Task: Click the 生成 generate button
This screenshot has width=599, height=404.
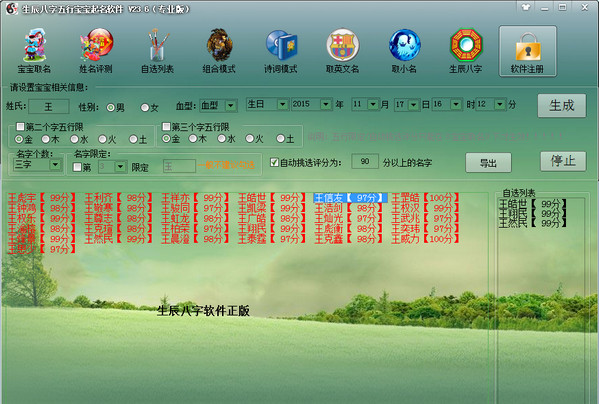Action: tap(562, 105)
